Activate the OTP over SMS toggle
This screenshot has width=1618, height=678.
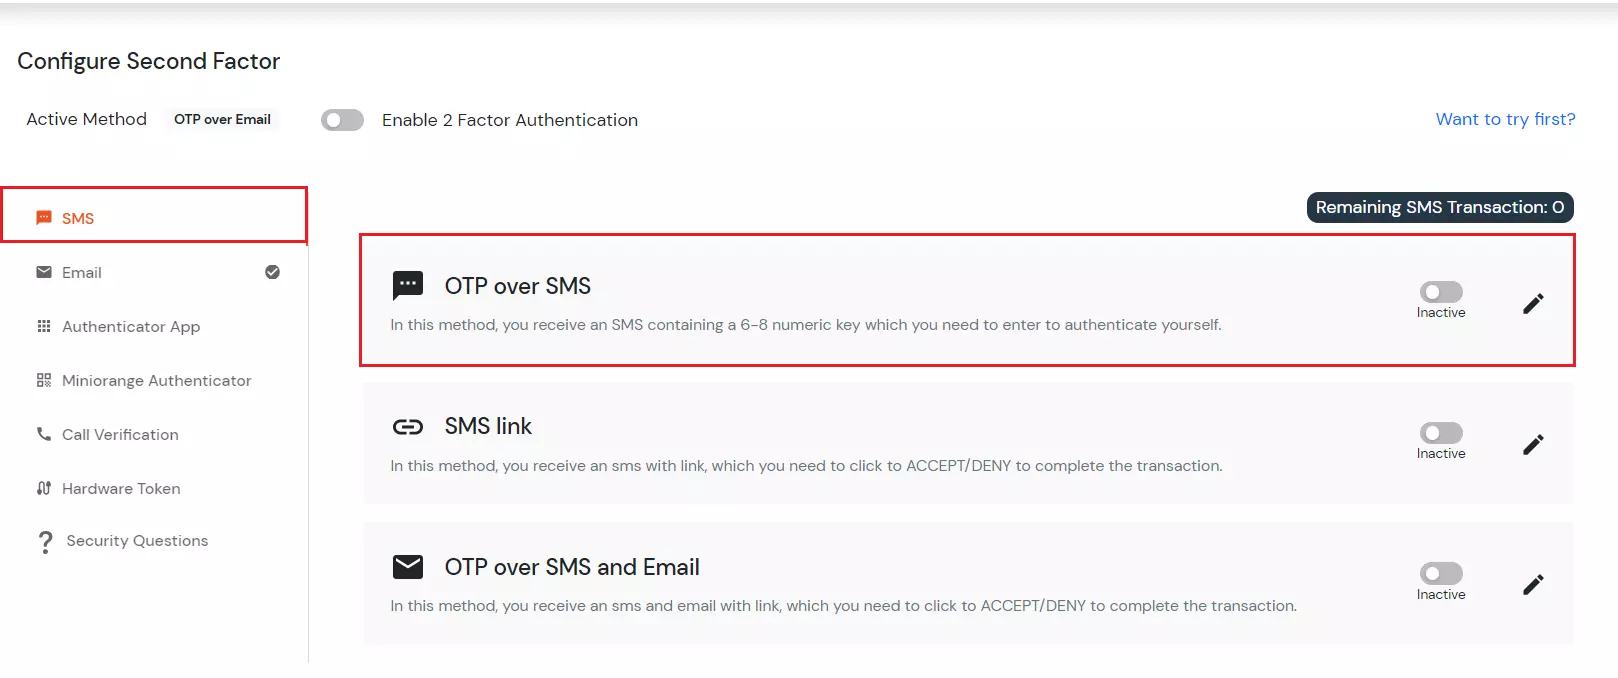click(1440, 292)
